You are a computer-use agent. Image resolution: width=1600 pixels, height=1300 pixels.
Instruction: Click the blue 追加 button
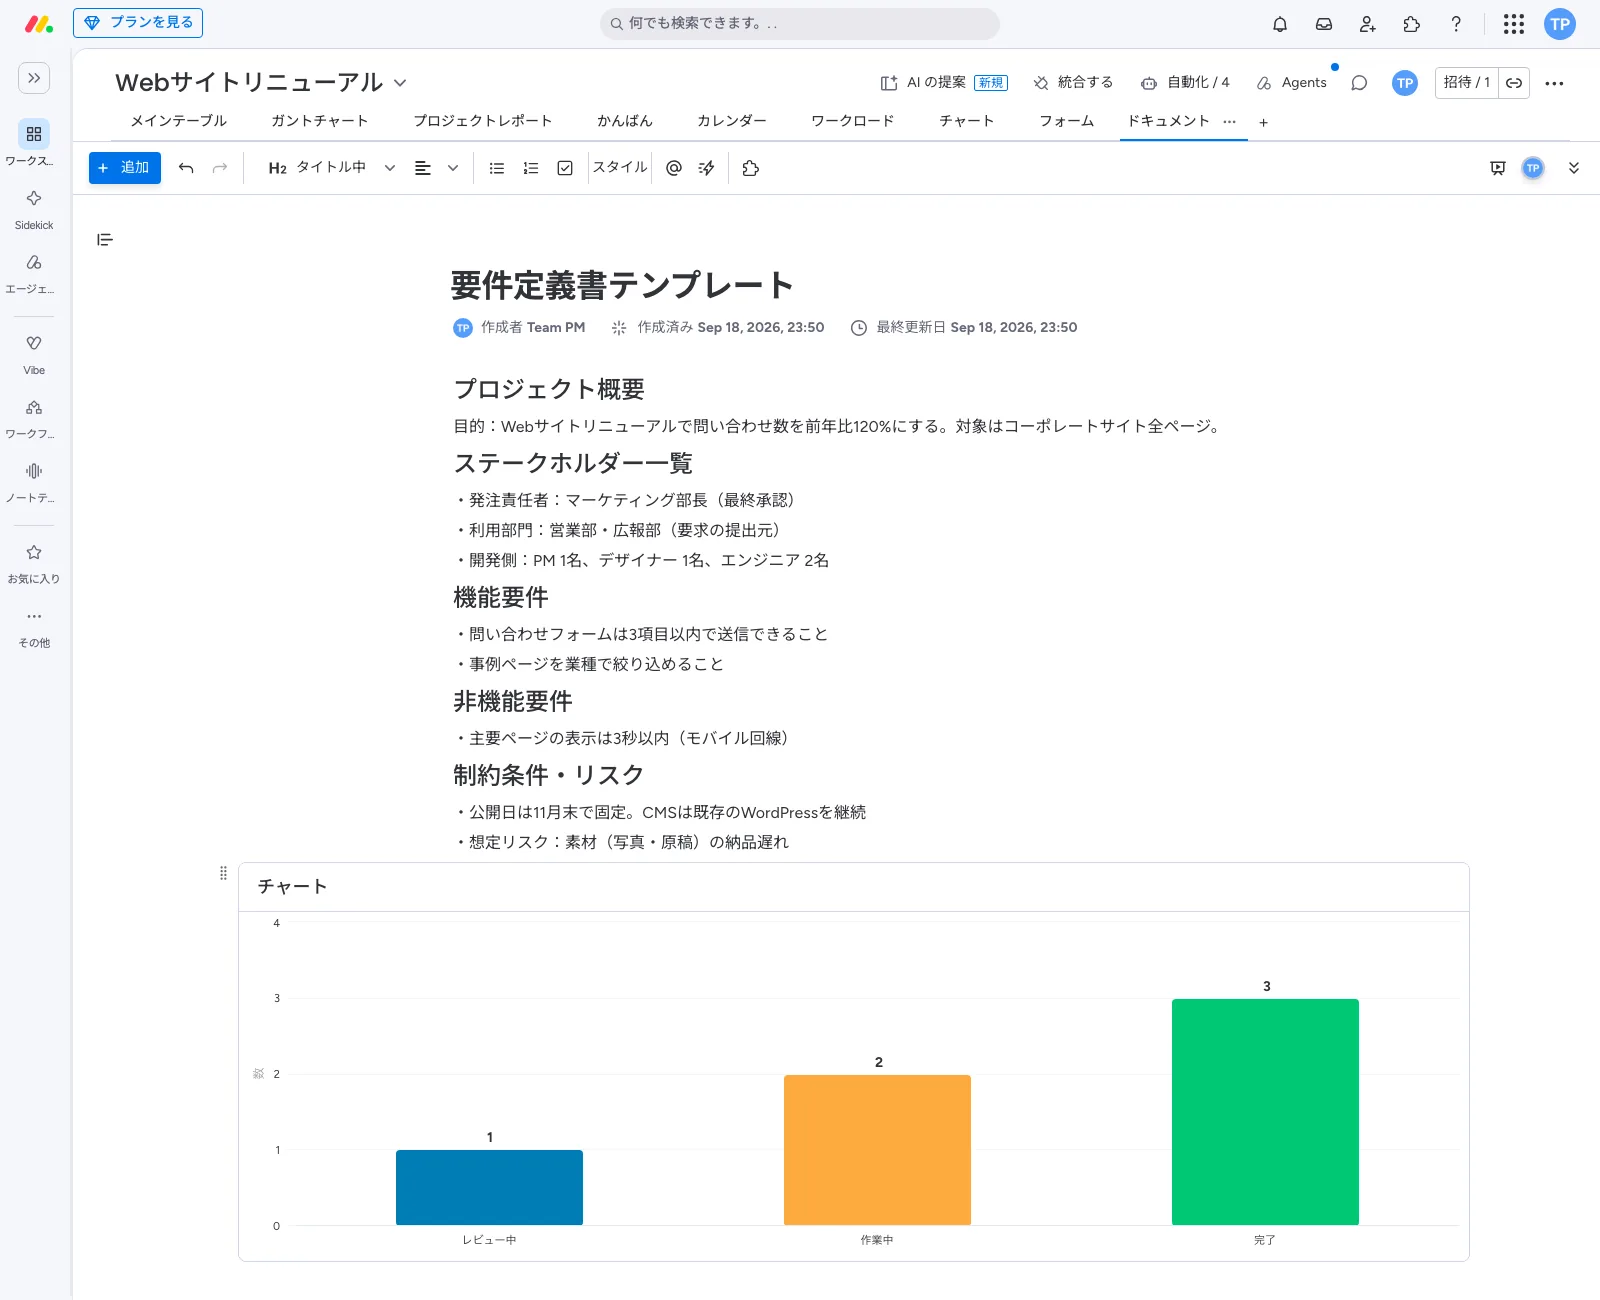(x=125, y=168)
